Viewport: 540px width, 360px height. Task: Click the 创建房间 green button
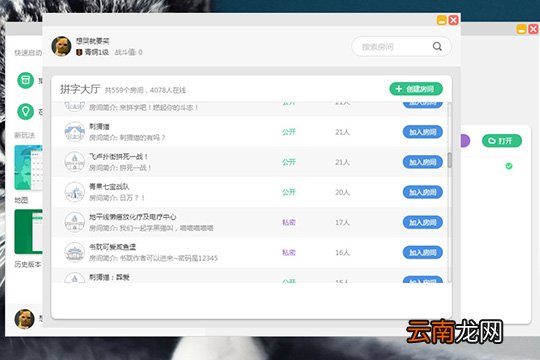(416, 89)
